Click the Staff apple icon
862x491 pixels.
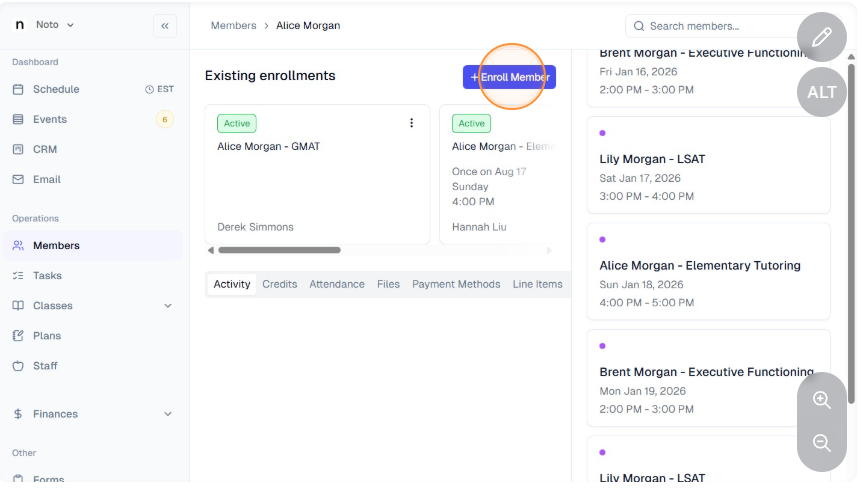(x=18, y=366)
